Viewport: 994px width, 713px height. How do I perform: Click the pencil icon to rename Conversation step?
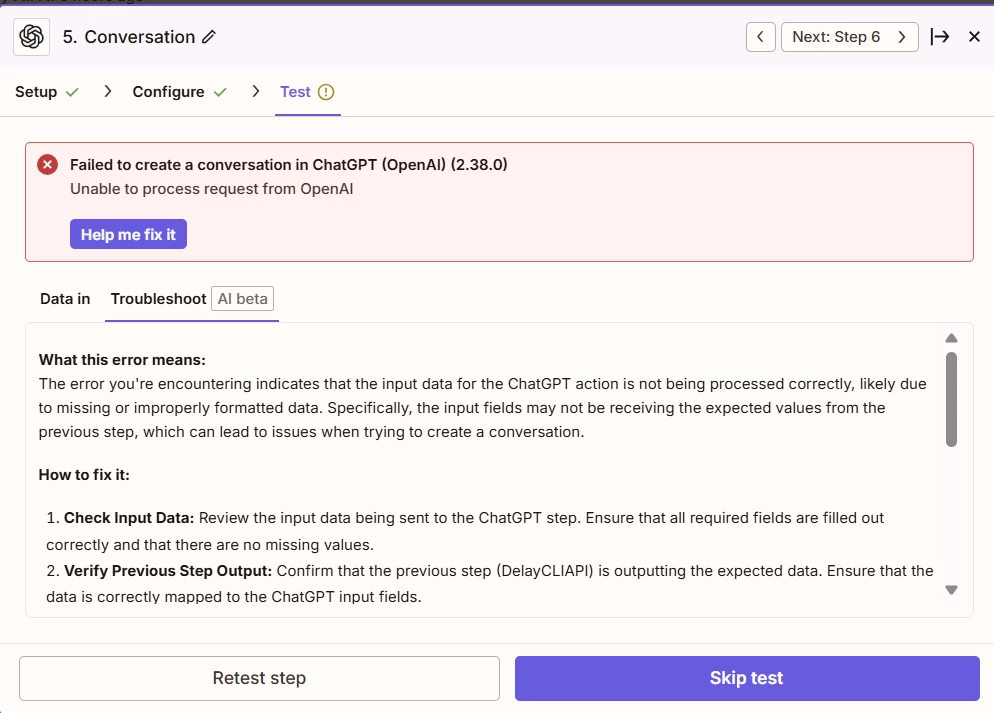coord(209,37)
